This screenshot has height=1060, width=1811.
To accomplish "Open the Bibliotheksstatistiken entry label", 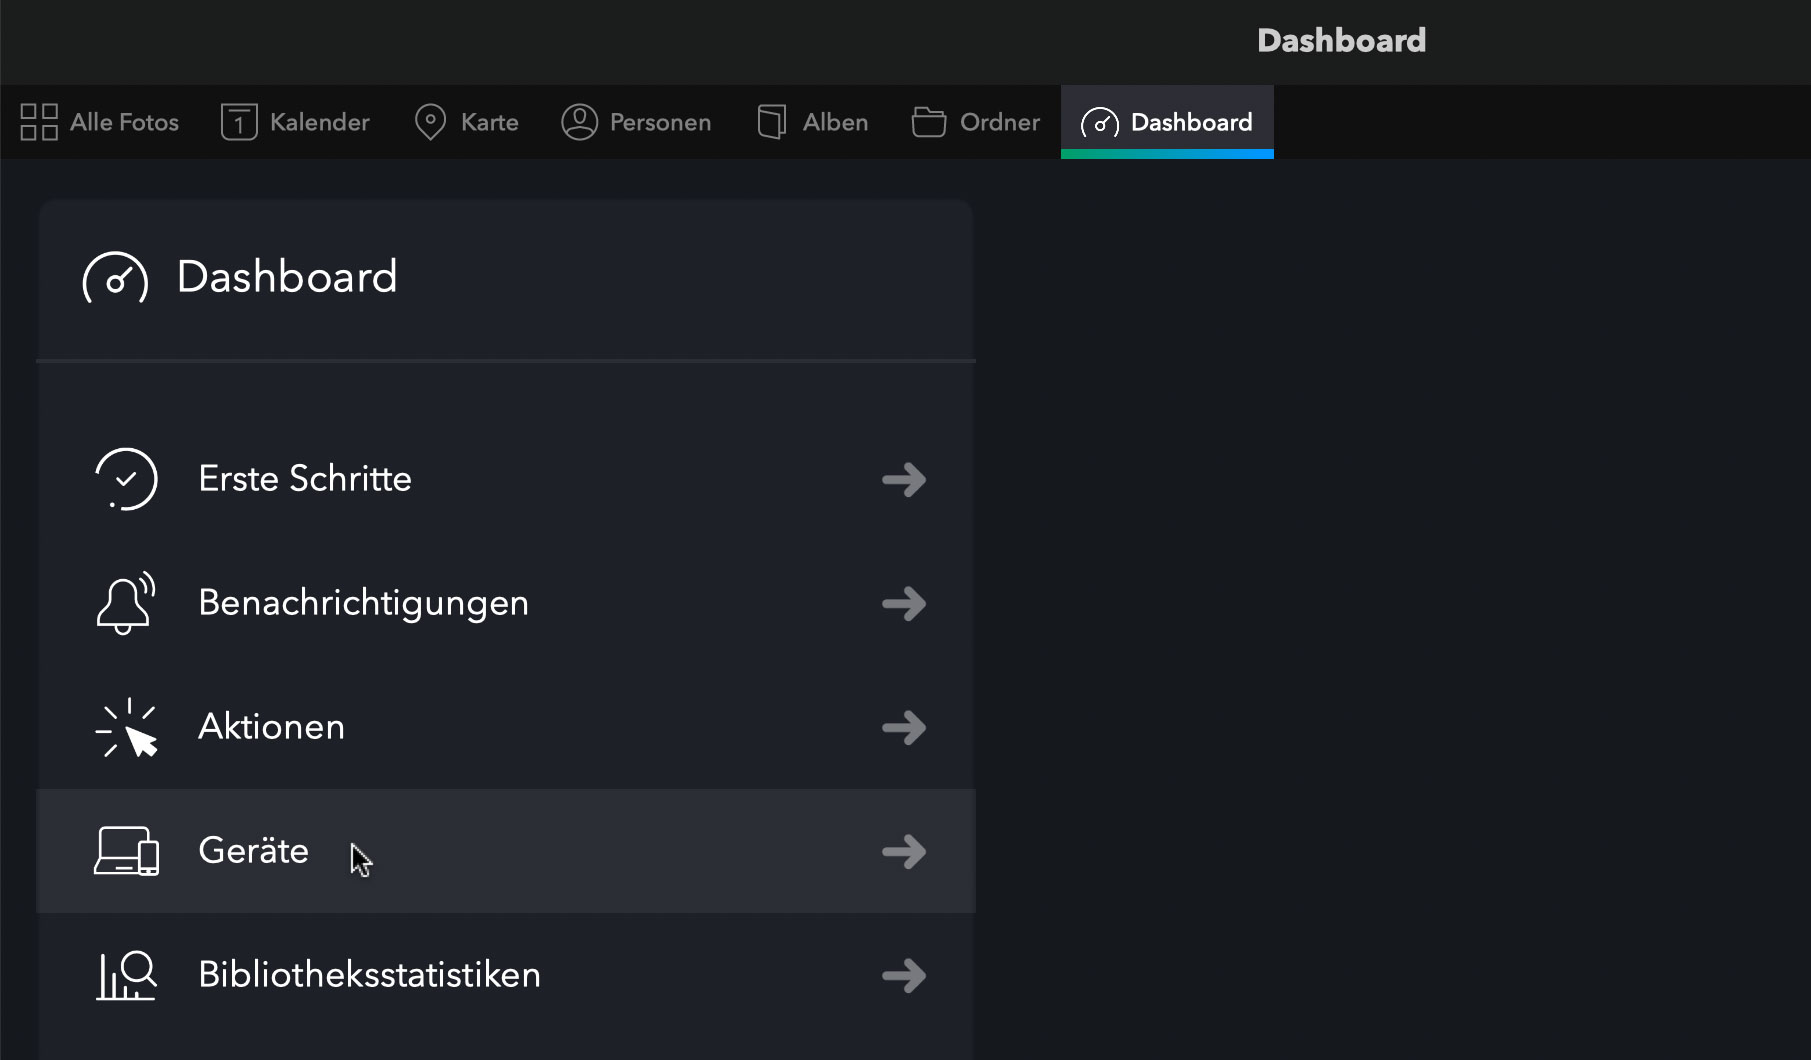I will (369, 975).
